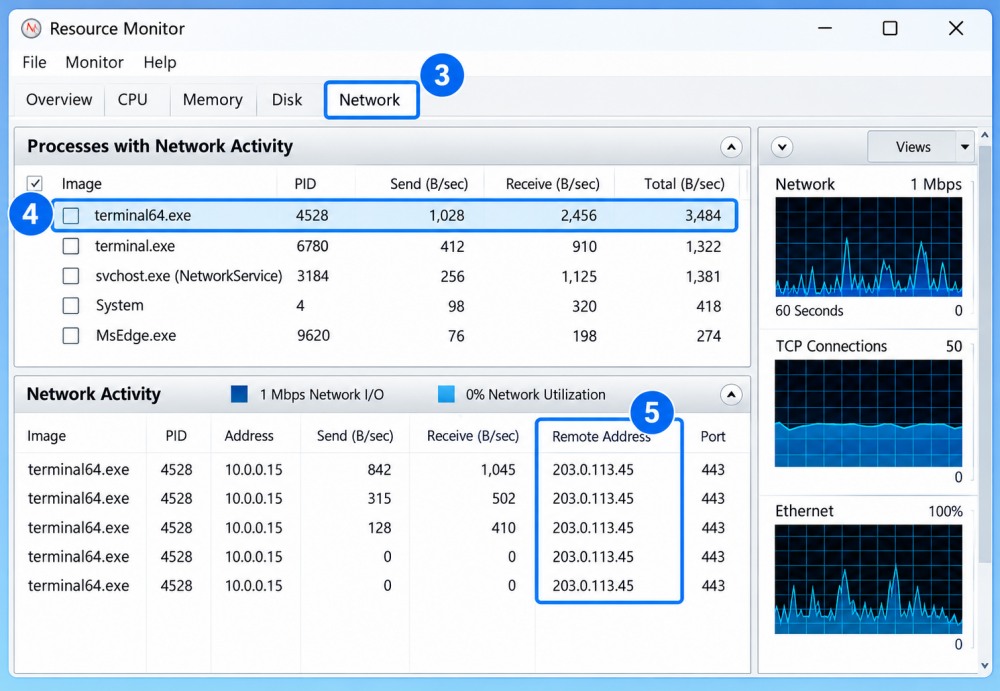
Task: Click the Receive value 410 cell
Action: click(504, 528)
